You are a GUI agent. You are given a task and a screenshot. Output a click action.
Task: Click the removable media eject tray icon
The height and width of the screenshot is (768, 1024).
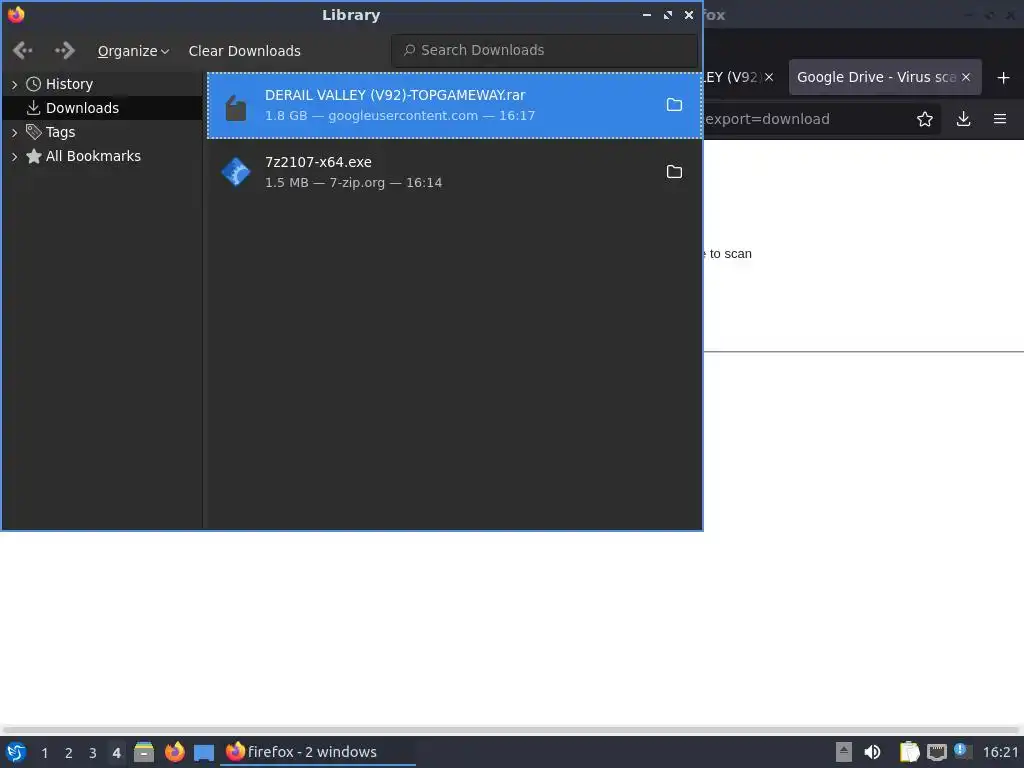(x=844, y=752)
